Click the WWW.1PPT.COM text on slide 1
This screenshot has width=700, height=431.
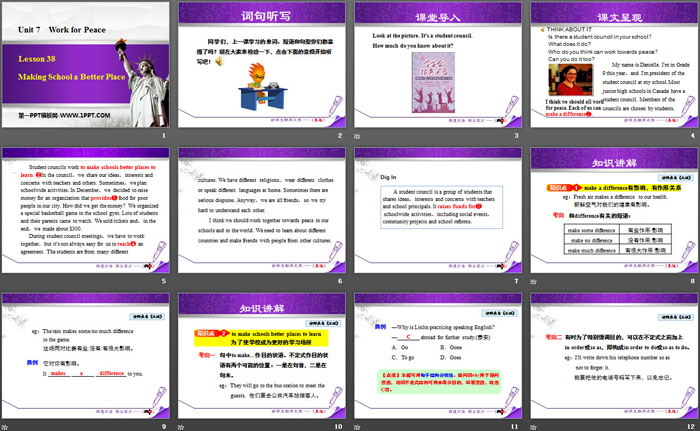point(85,115)
